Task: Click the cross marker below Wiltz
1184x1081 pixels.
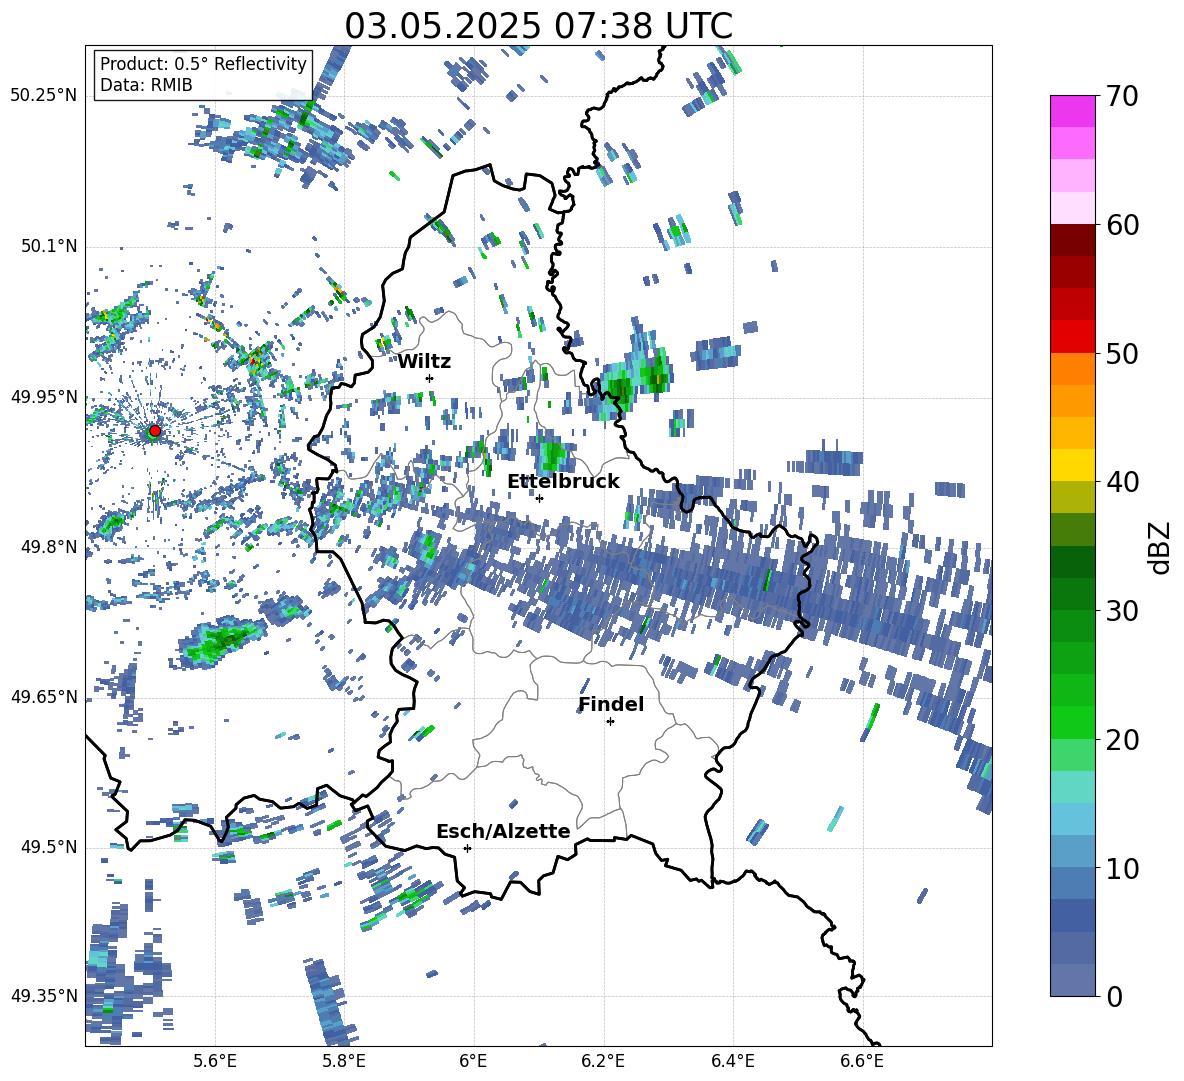Action: [x=430, y=378]
